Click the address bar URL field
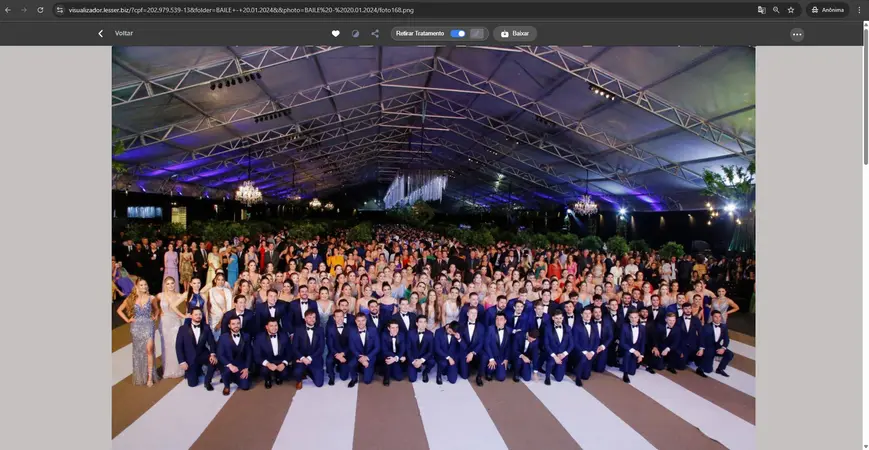The height and width of the screenshot is (450, 869). [400, 10]
